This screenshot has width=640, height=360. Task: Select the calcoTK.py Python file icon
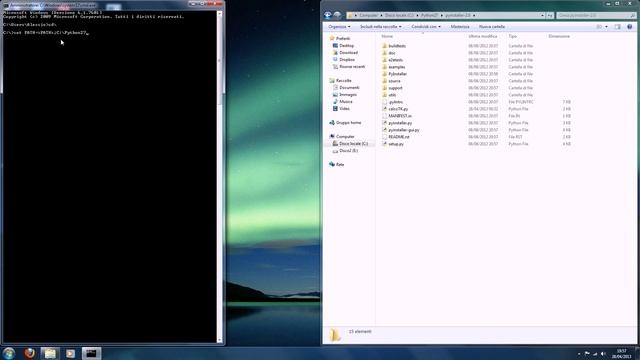384,109
